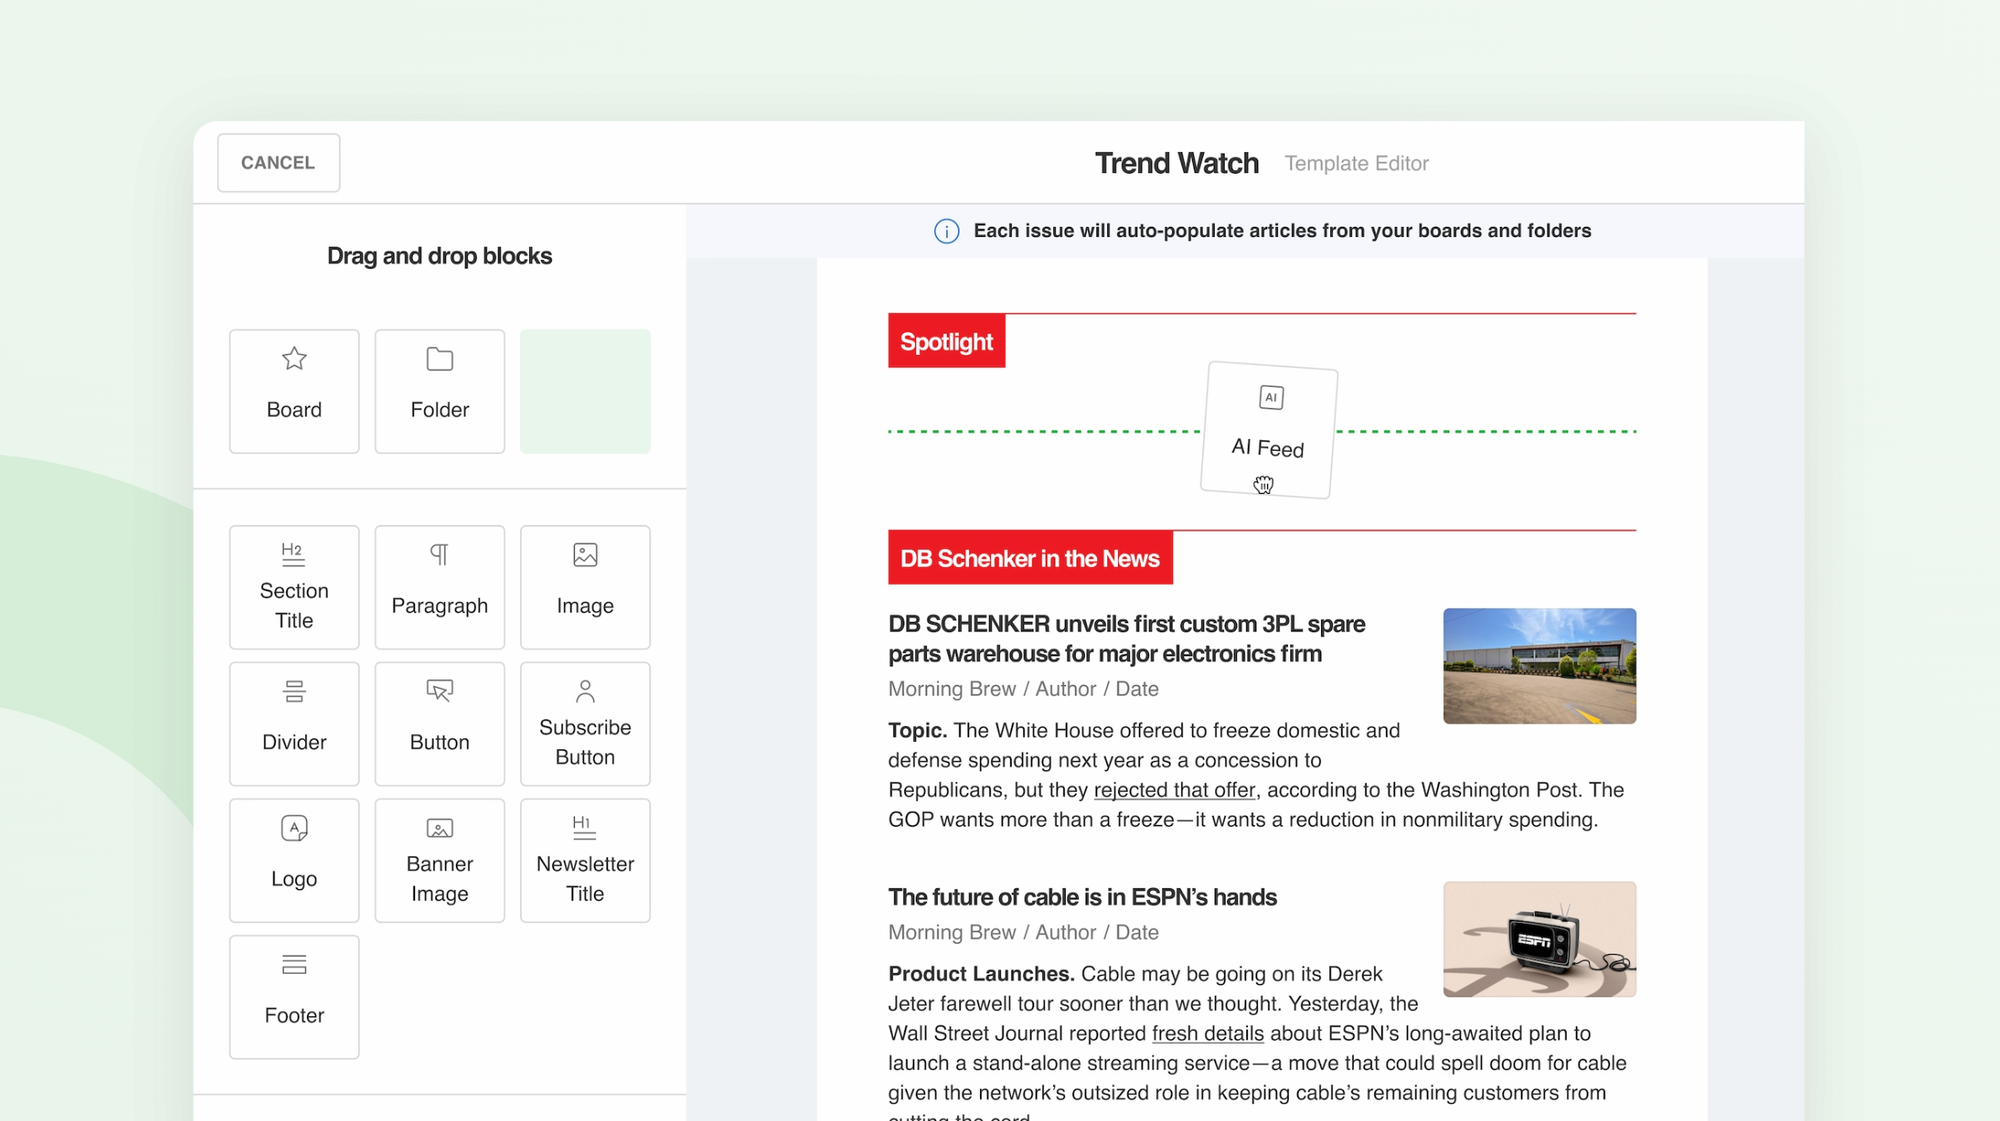
Task: Click the Image block icon
Action: point(585,554)
